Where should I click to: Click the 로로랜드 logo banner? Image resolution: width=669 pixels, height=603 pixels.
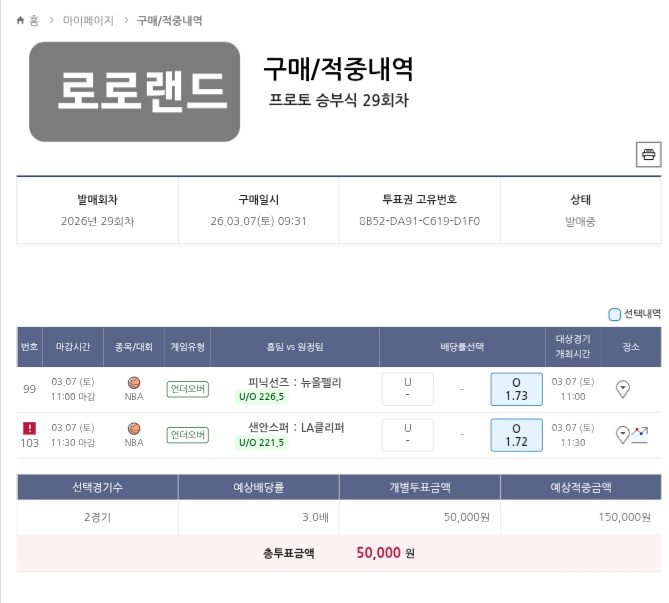134,91
